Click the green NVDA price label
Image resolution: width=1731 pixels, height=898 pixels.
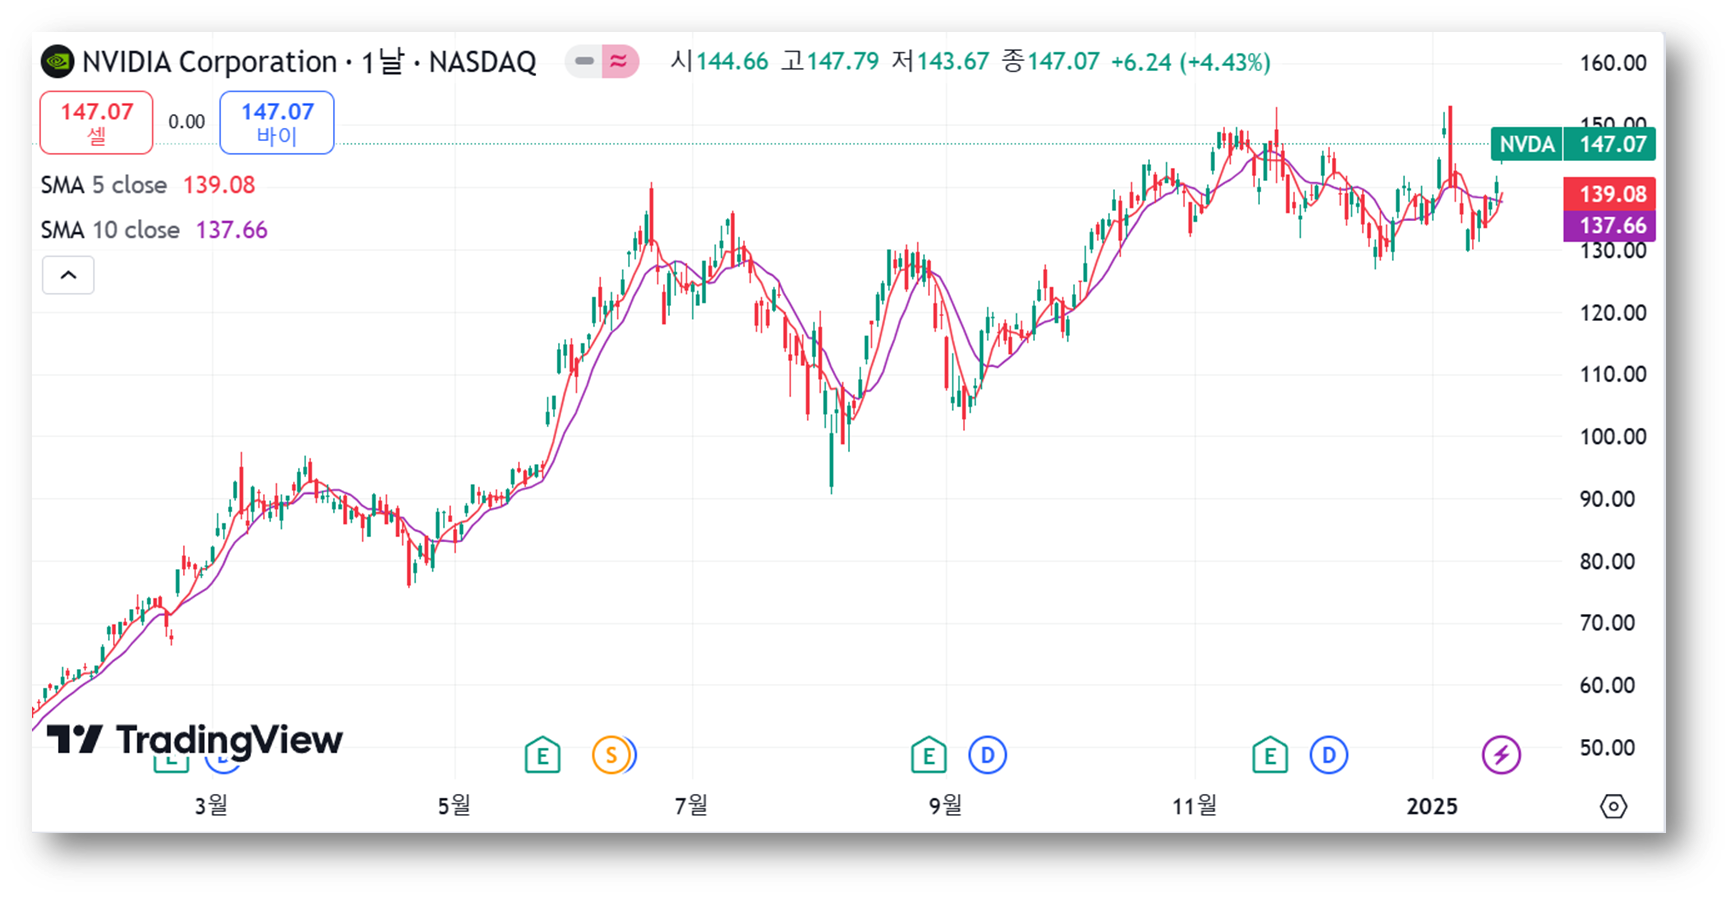1527,145
